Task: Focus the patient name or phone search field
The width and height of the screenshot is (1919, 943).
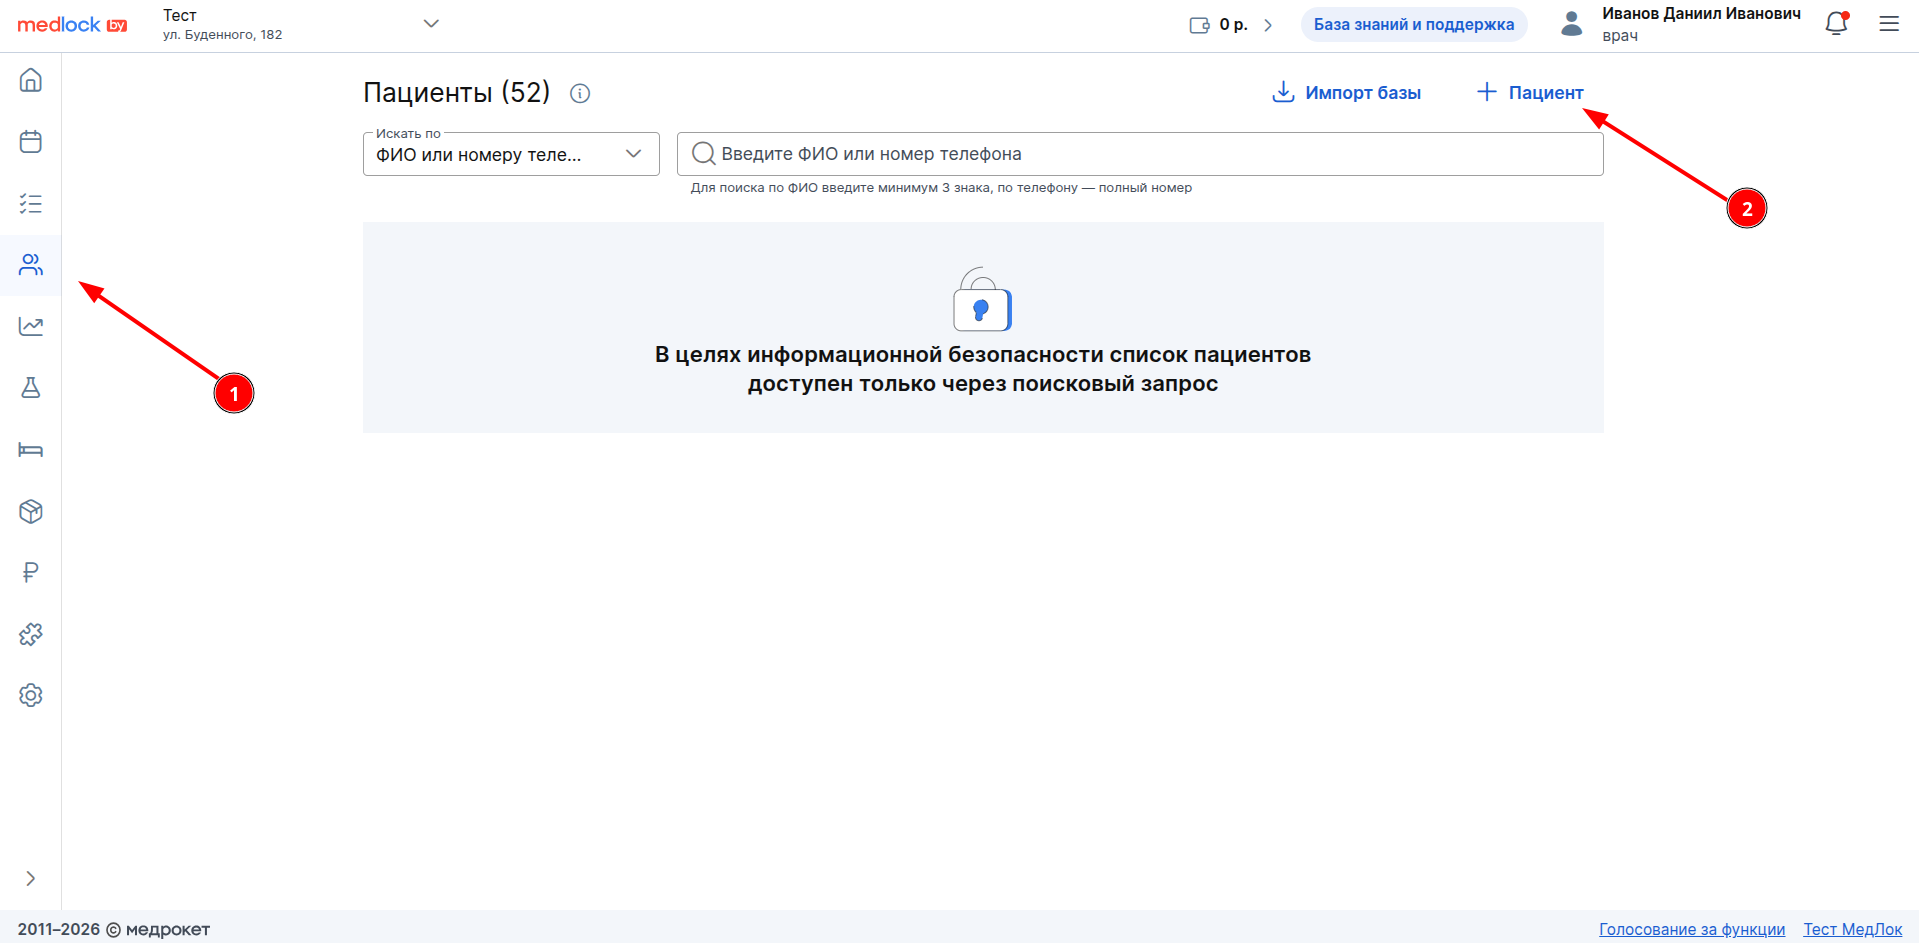Action: coord(1140,154)
